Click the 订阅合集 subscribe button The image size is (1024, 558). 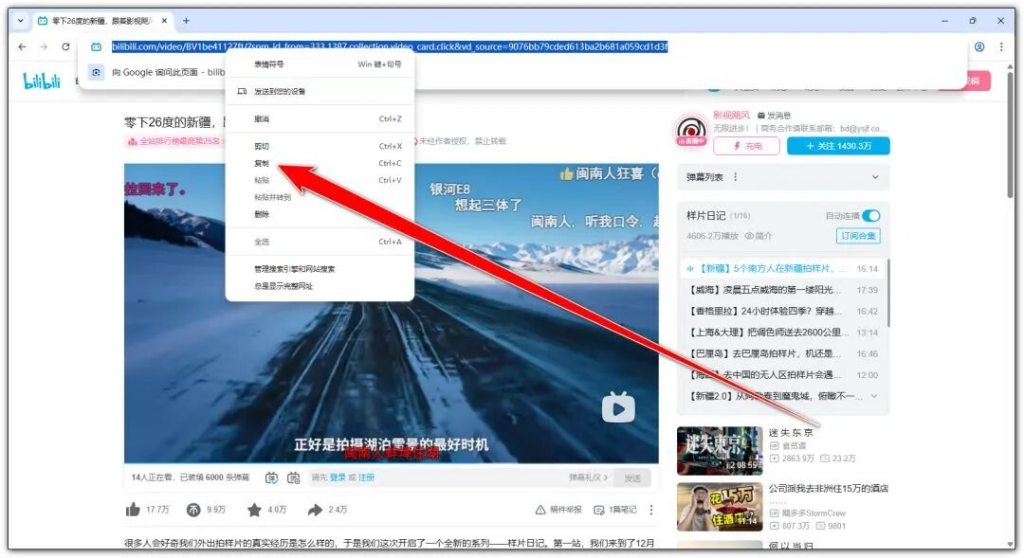coord(858,236)
